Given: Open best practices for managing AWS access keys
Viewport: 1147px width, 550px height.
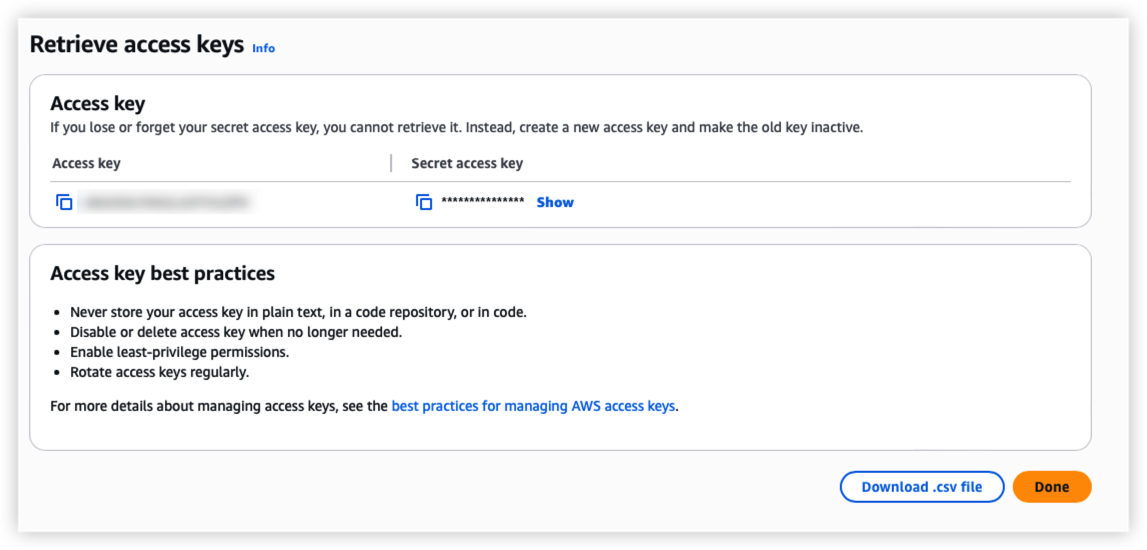Looking at the screenshot, I should tap(533, 406).
